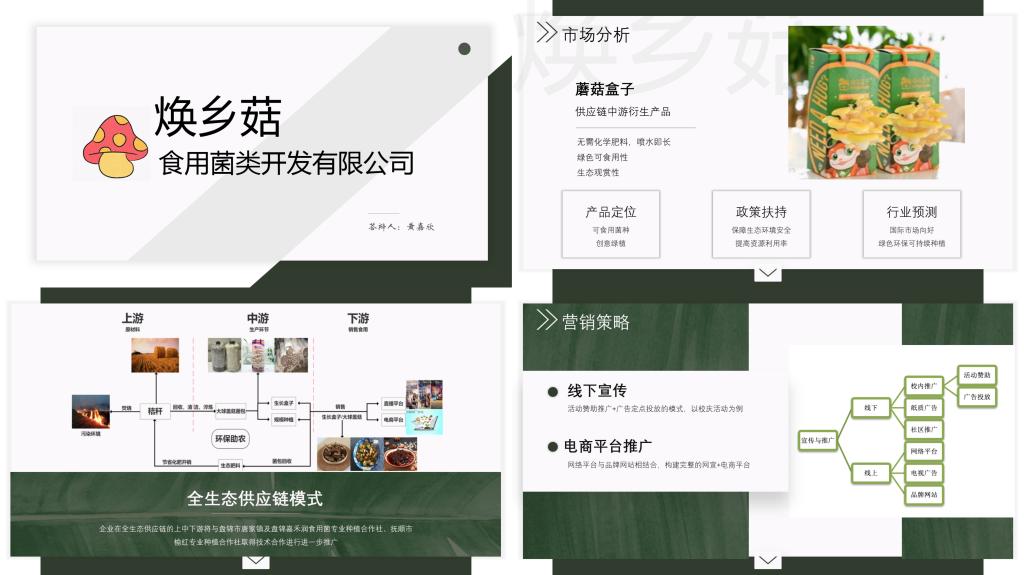This screenshot has width=1024, height=575.
Task: Click the 宣传与推广 root node
Action: click(817, 440)
